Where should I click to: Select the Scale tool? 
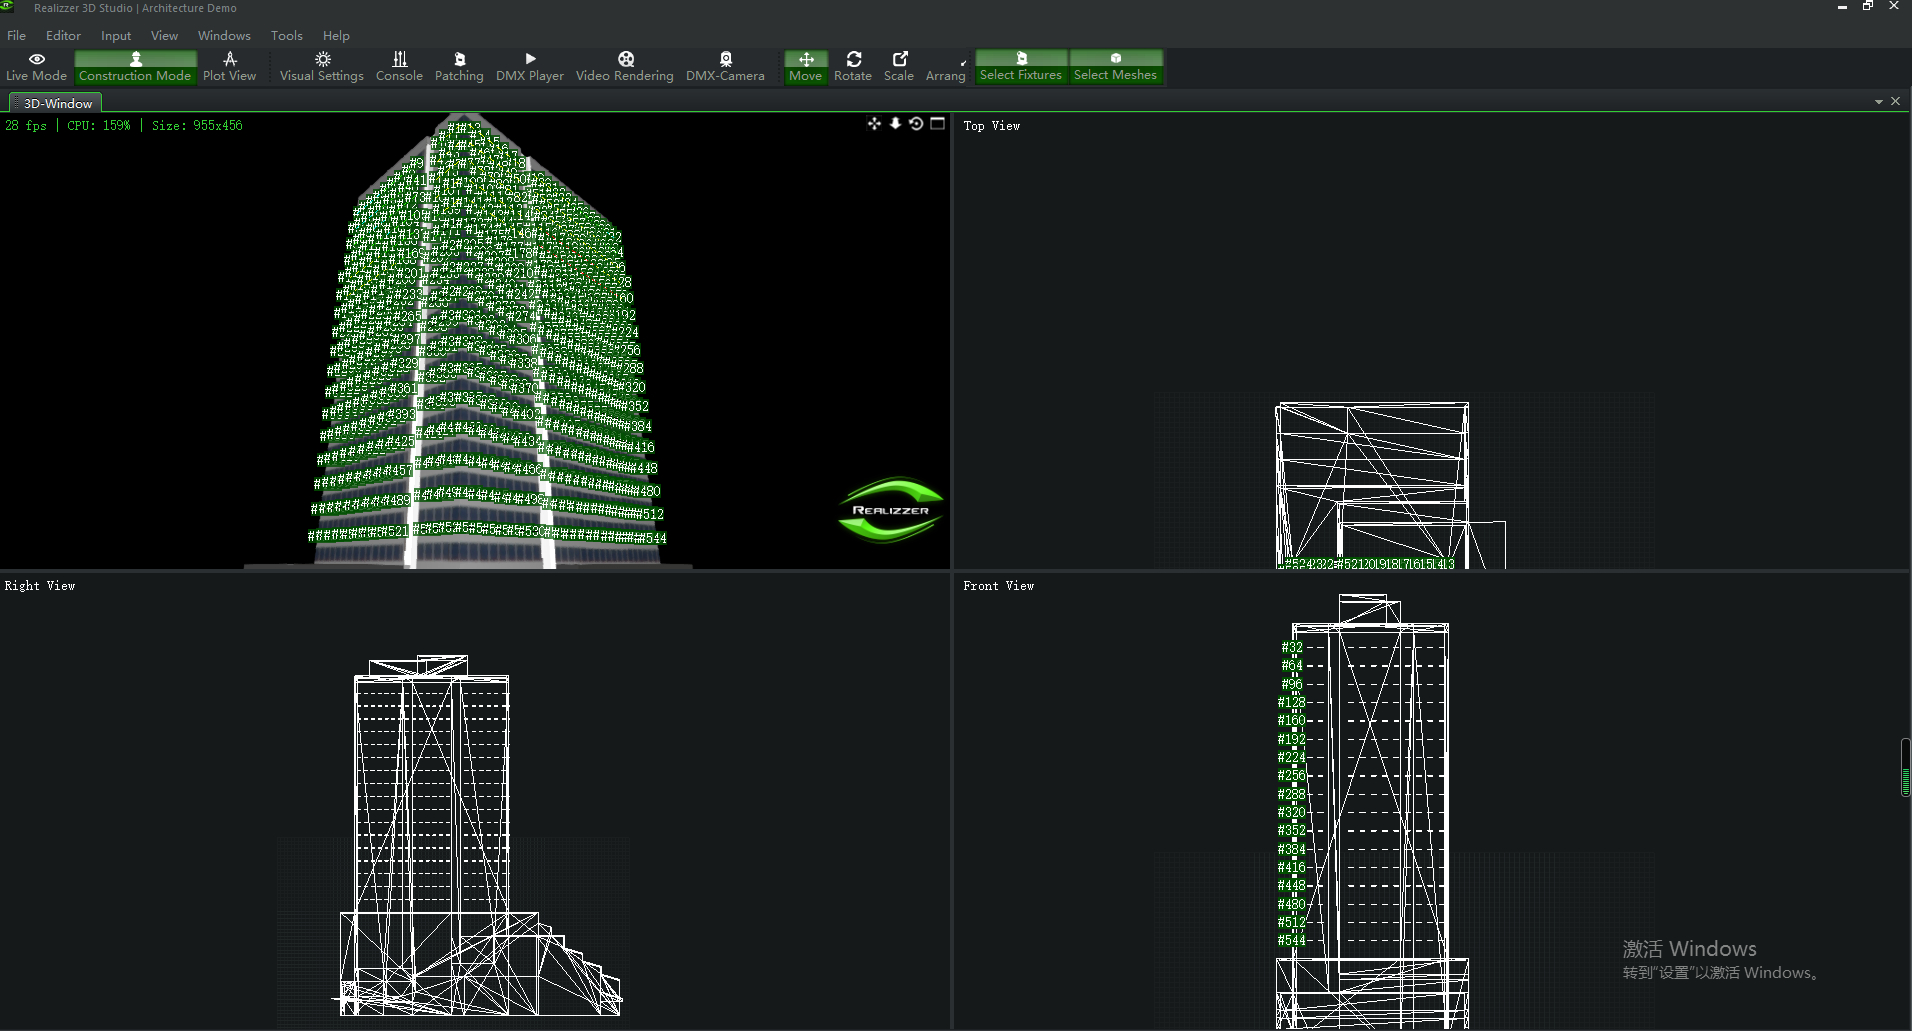(x=898, y=67)
